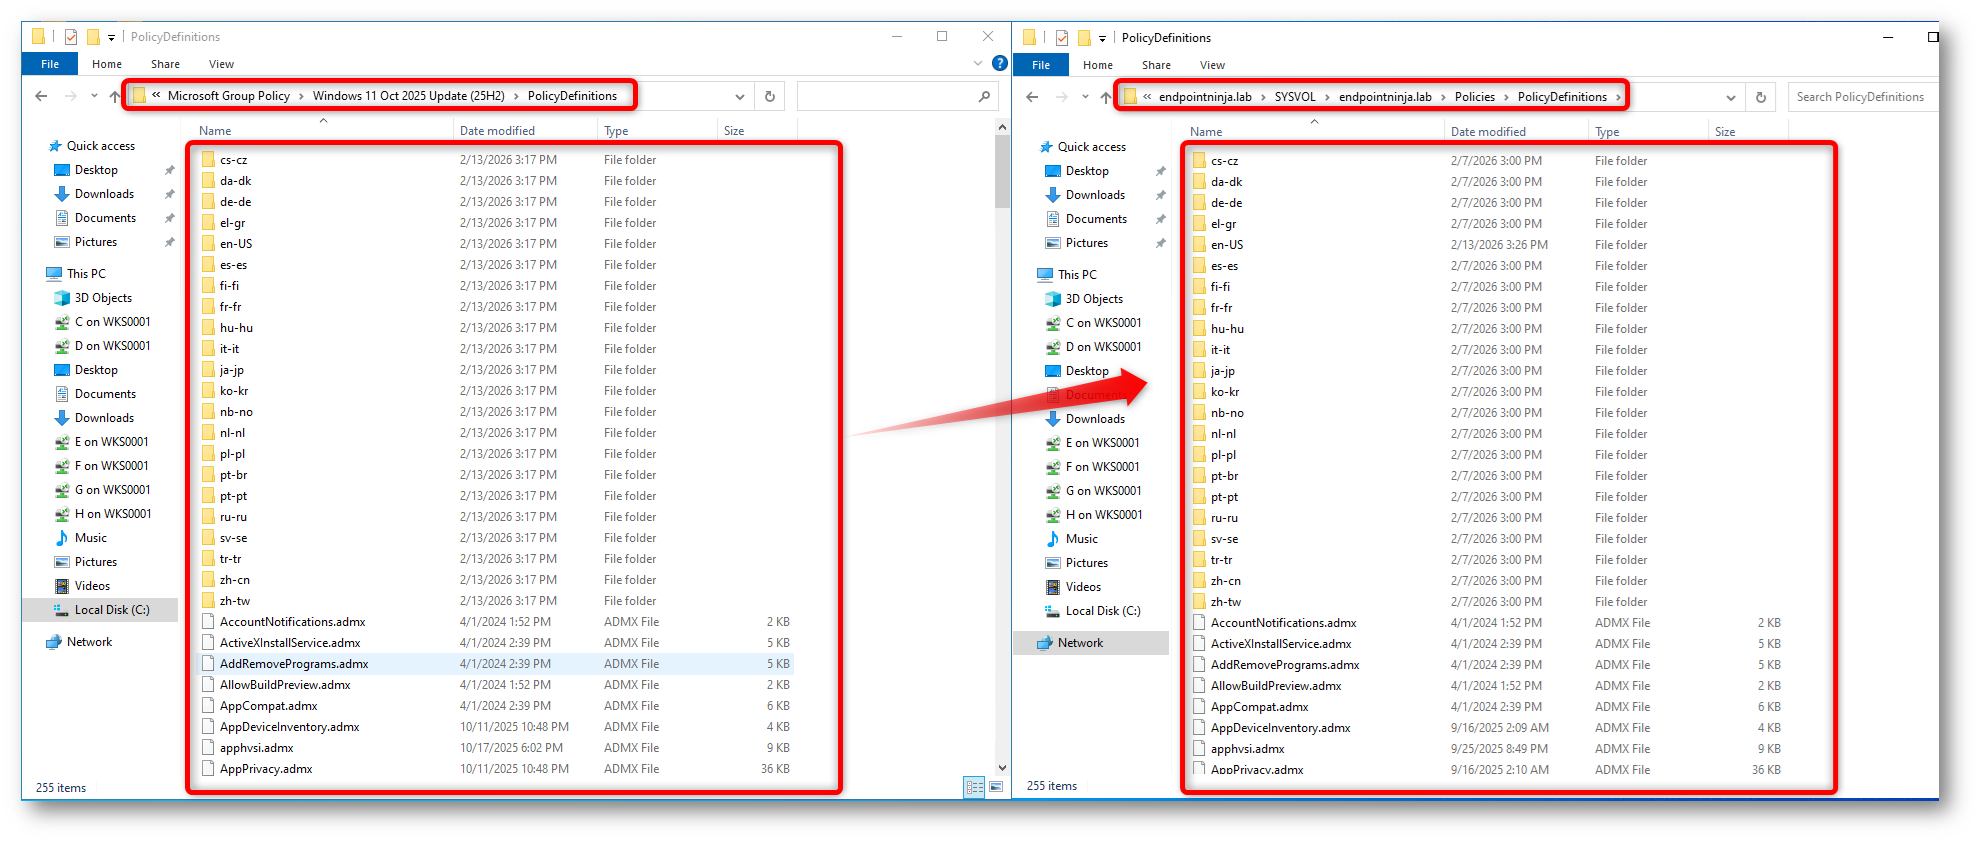Expand the ribbon in Group Policy window

978,63
